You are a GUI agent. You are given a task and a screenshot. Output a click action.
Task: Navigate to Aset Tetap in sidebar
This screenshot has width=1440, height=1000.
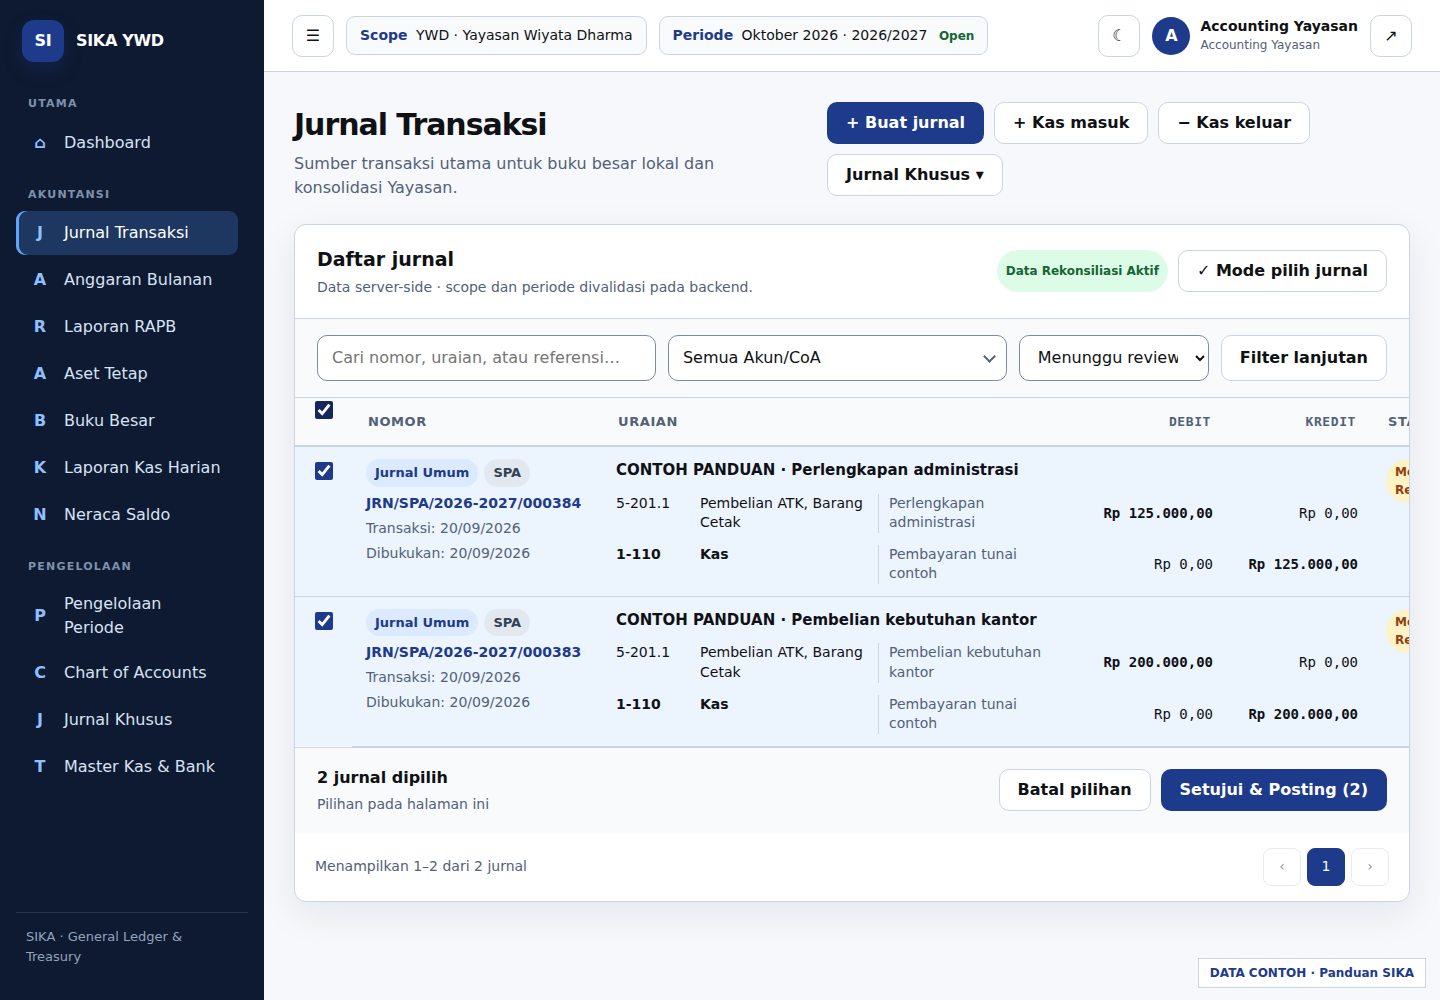click(127, 373)
